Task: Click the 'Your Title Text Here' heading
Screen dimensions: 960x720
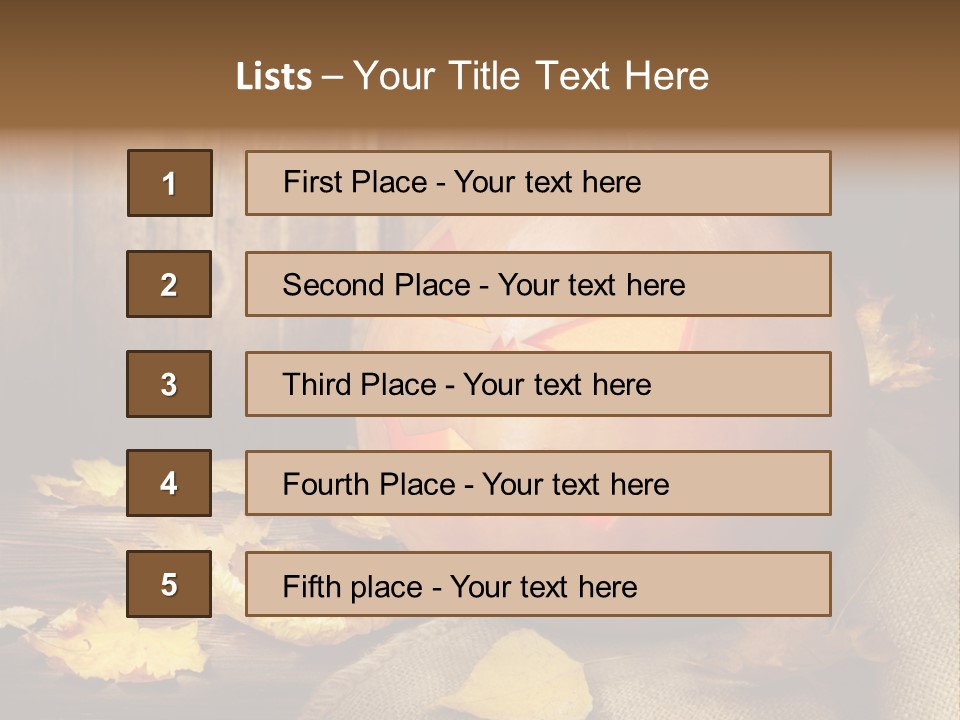Action: (x=530, y=76)
